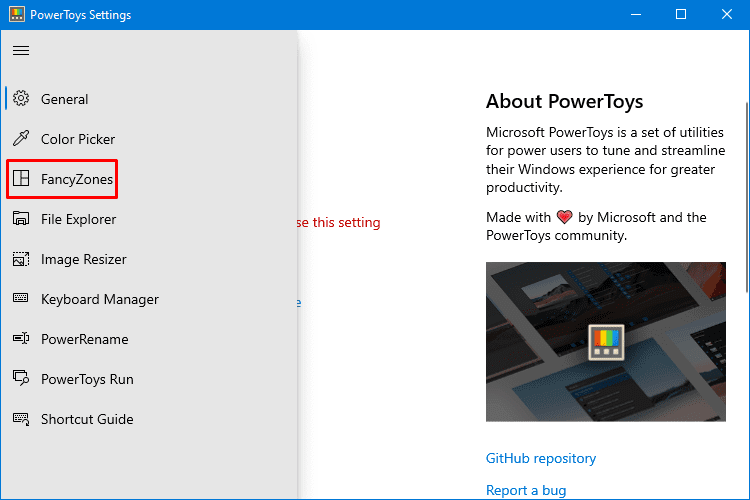Image resolution: width=750 pixels, height=500 pixels.
Task: Click the FancyZones layout icon
Action: pyautogui.click(x=21, y=178)
